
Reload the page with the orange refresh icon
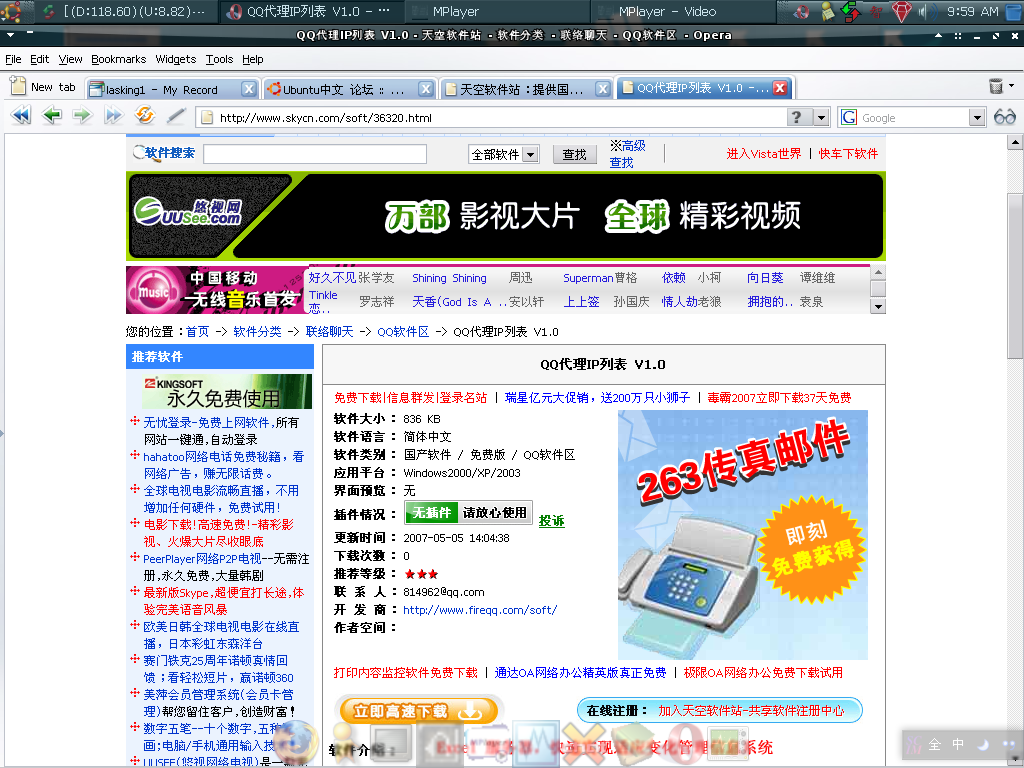(144, 116)
